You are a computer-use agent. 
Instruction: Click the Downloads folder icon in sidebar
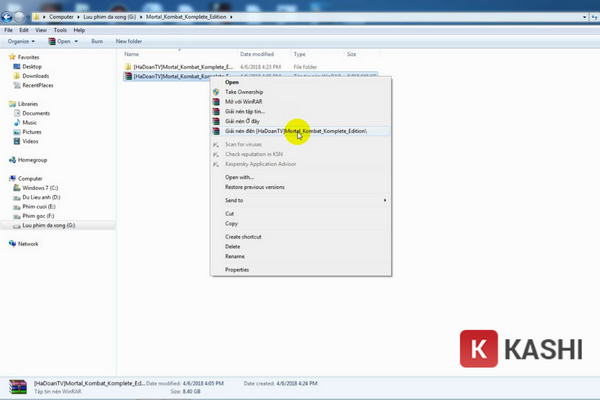[x=16, y=76]
